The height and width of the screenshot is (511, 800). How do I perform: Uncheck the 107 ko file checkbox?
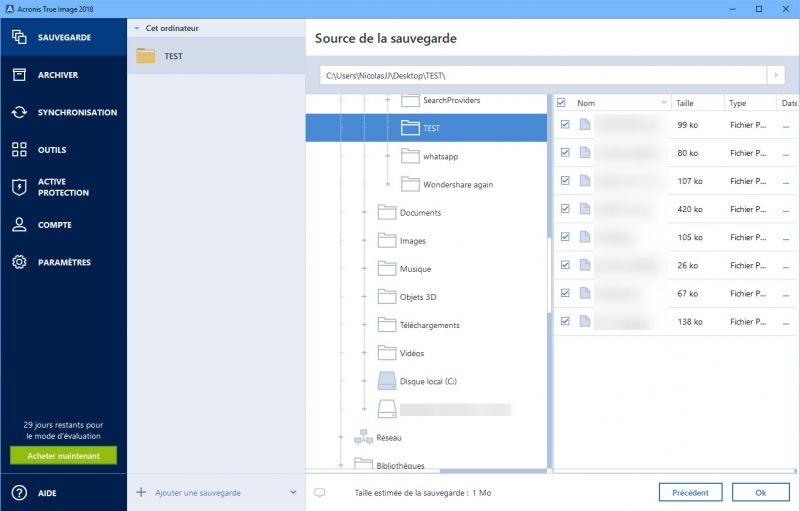pos(565,180)
